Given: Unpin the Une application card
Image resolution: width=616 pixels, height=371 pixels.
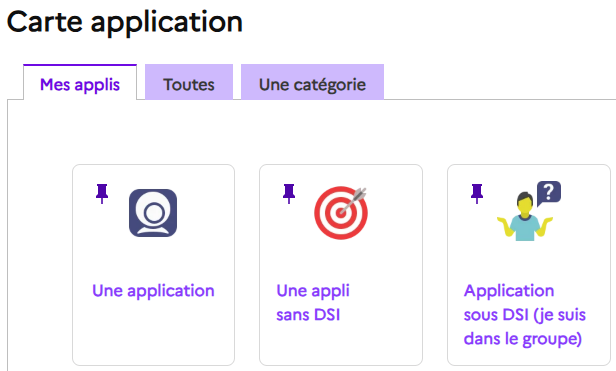Looking at the screenshot, I should [x=102, y=193].
